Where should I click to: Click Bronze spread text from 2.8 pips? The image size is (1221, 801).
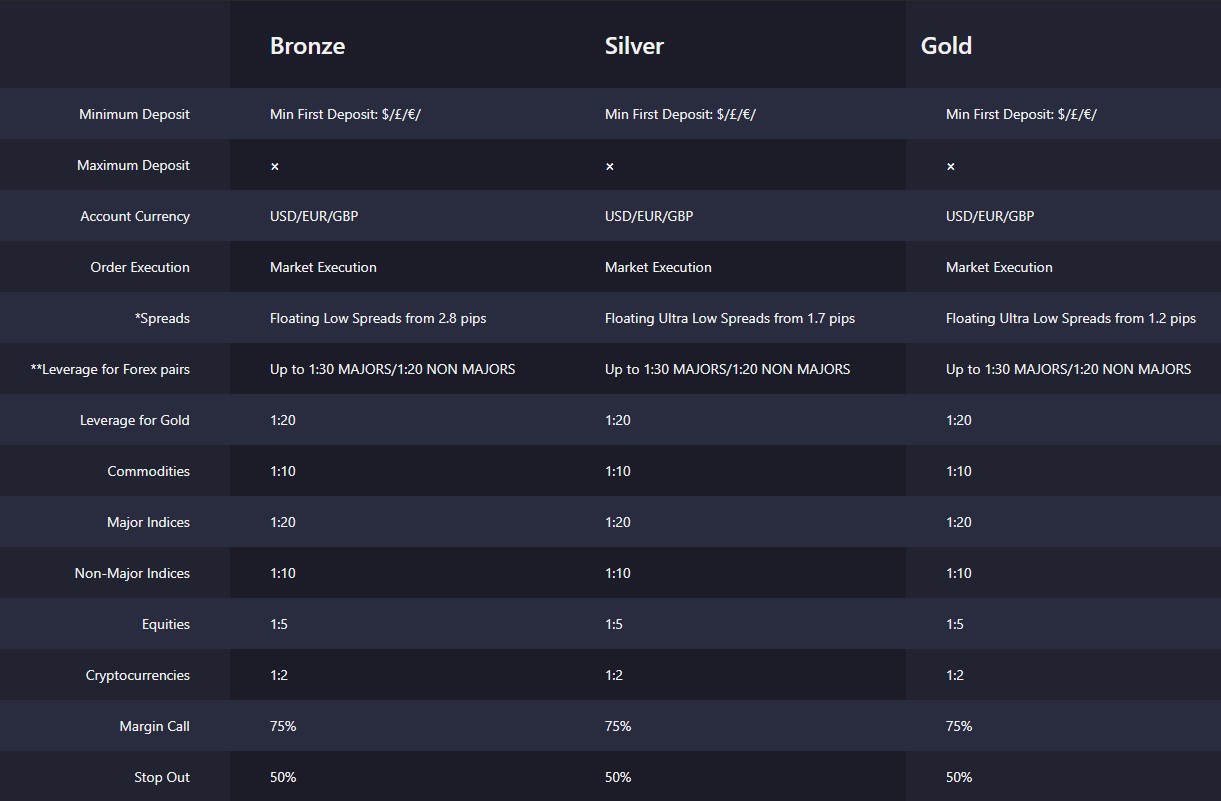(378, 319)
